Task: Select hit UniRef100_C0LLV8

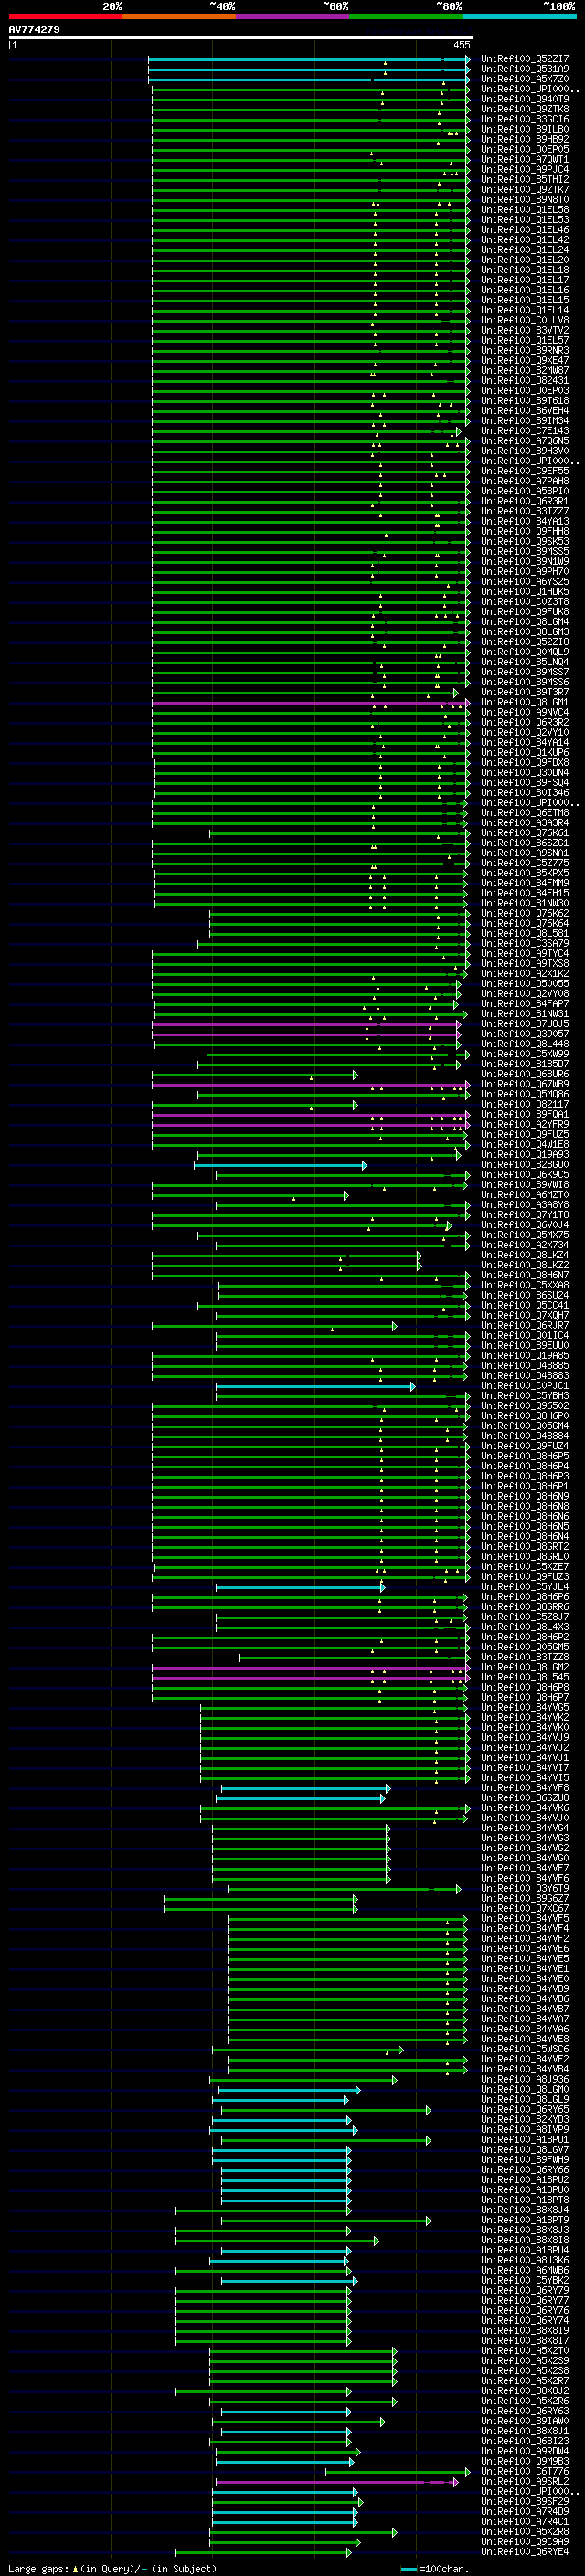Action: [x=525, y=321]
